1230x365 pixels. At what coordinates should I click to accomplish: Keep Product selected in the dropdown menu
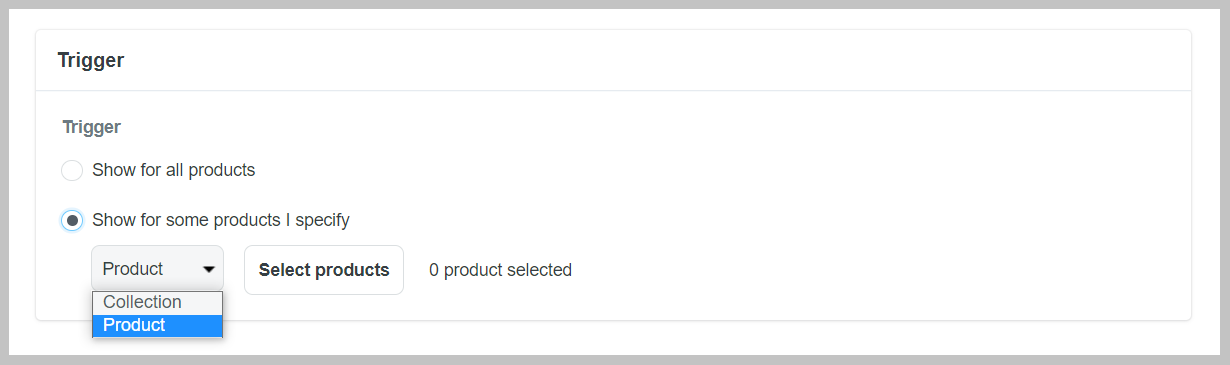click(157, 326)
